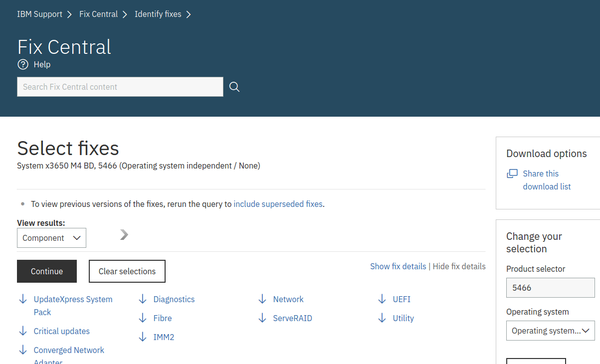The height and width of the screenshot is (364, 600).
Task: Click the gray chevron next to Component dropdown
Action: coord(124,235)
